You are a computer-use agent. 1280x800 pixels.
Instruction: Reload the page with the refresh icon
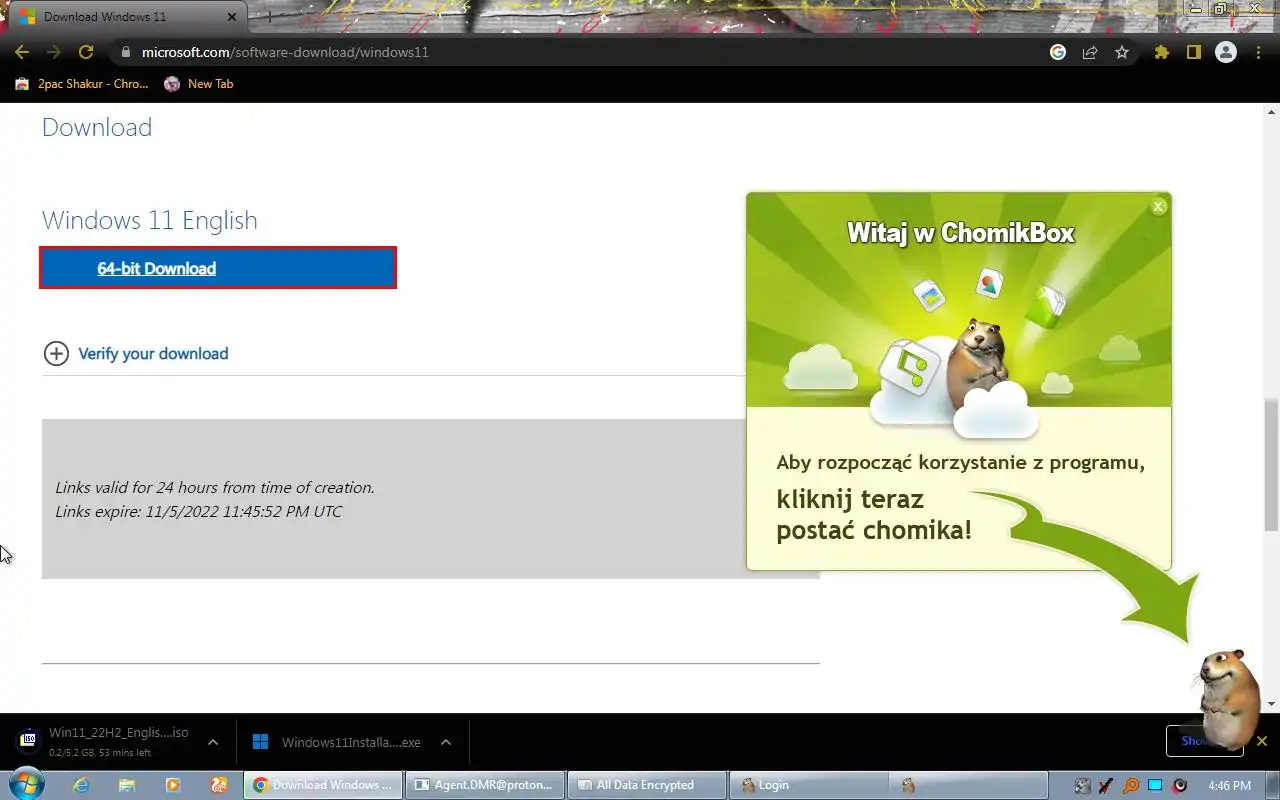(86, 52)
